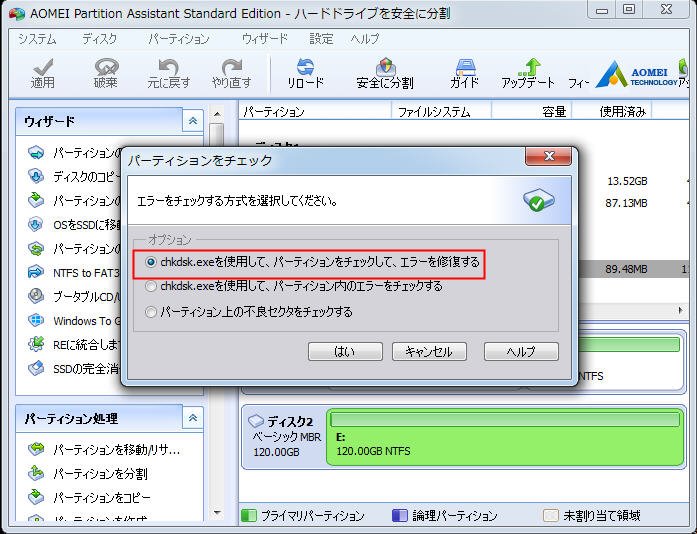Open the パーティション menu

click(179, 39)
